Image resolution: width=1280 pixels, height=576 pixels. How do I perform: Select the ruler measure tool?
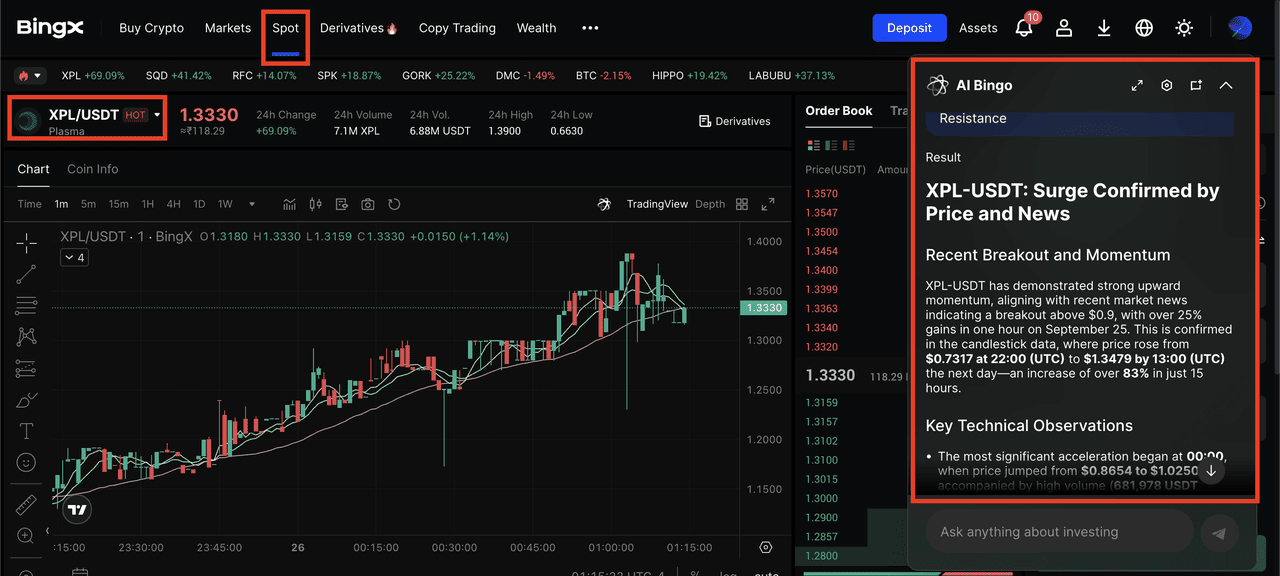(27, 505)
